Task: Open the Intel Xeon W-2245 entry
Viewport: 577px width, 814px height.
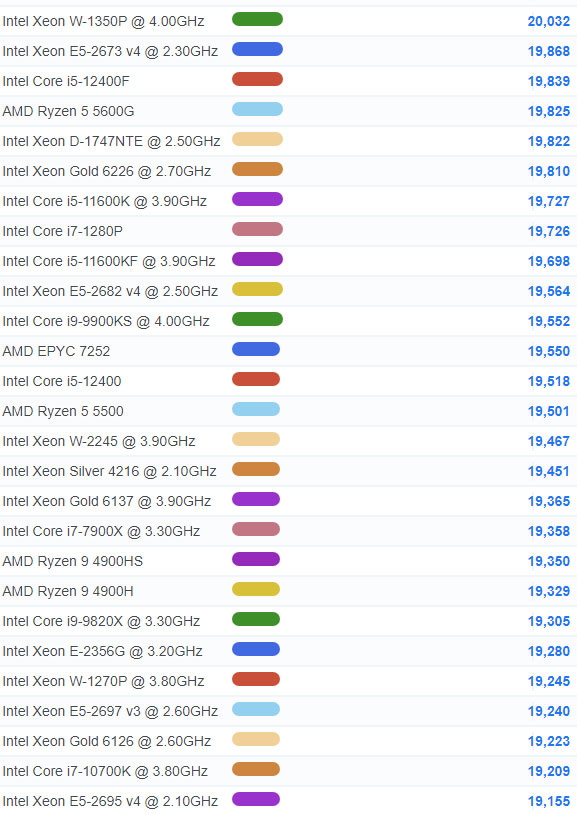Action: coord(99,441)
